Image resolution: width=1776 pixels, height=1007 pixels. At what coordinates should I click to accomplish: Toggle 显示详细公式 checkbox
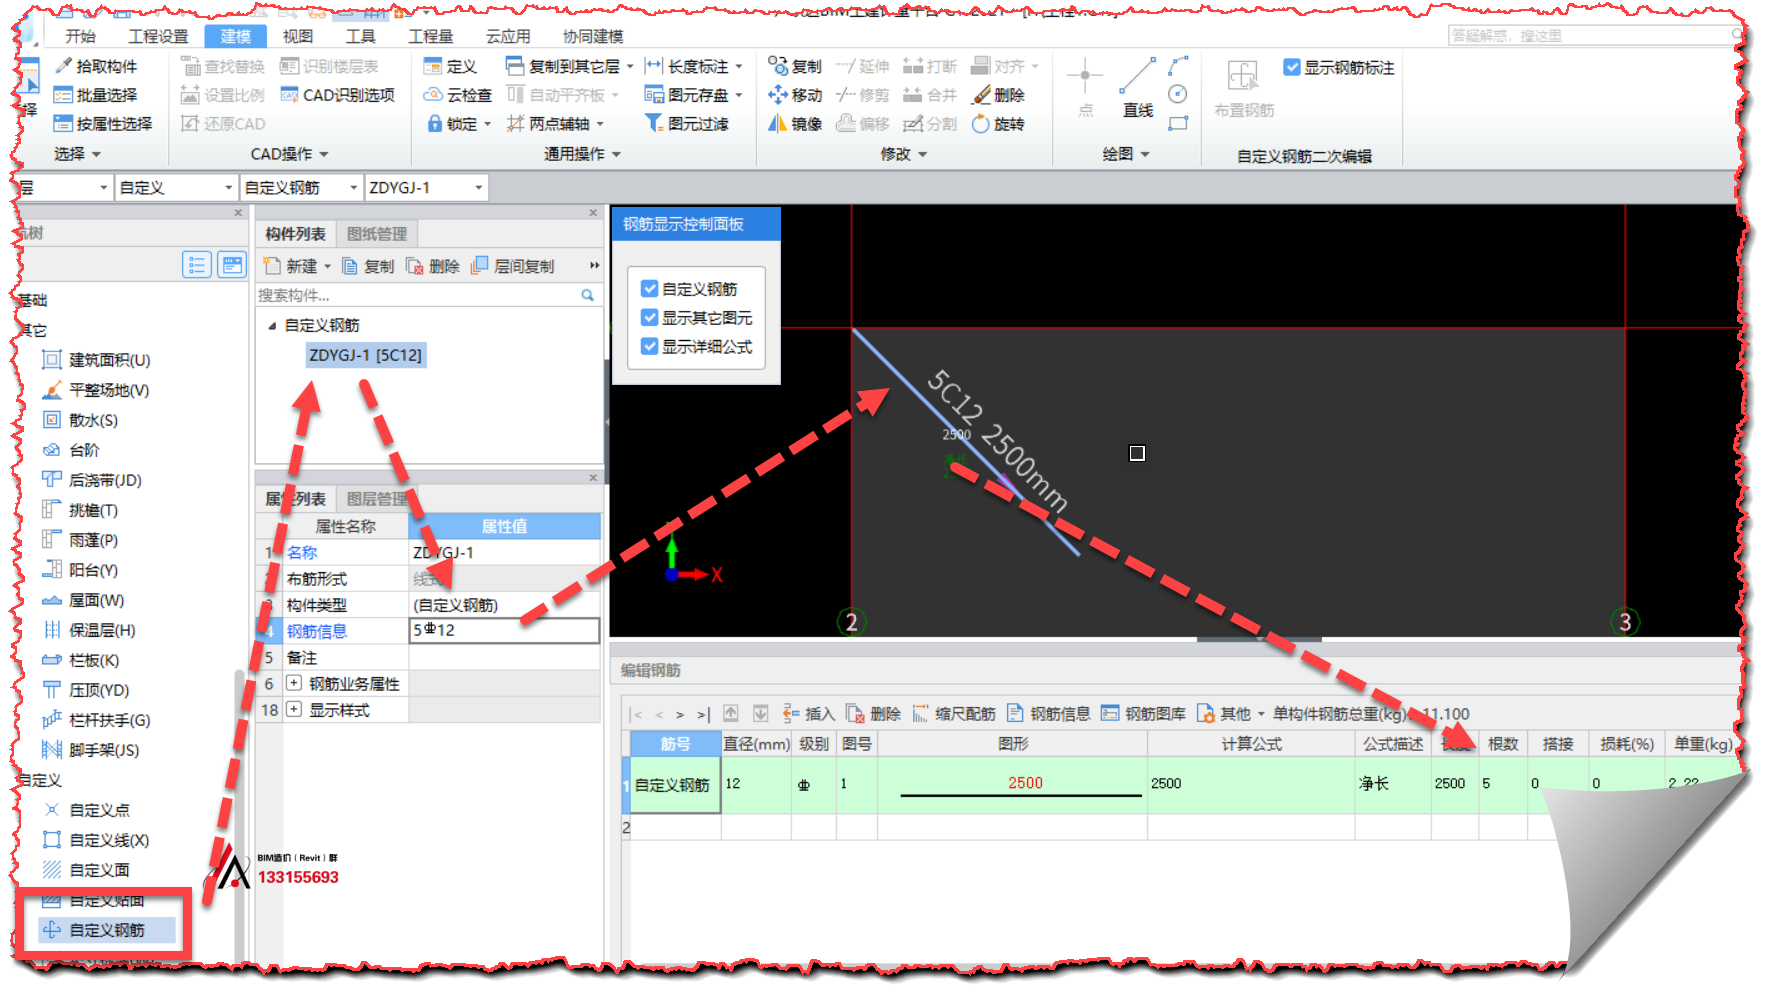click(x=650, y=347)
